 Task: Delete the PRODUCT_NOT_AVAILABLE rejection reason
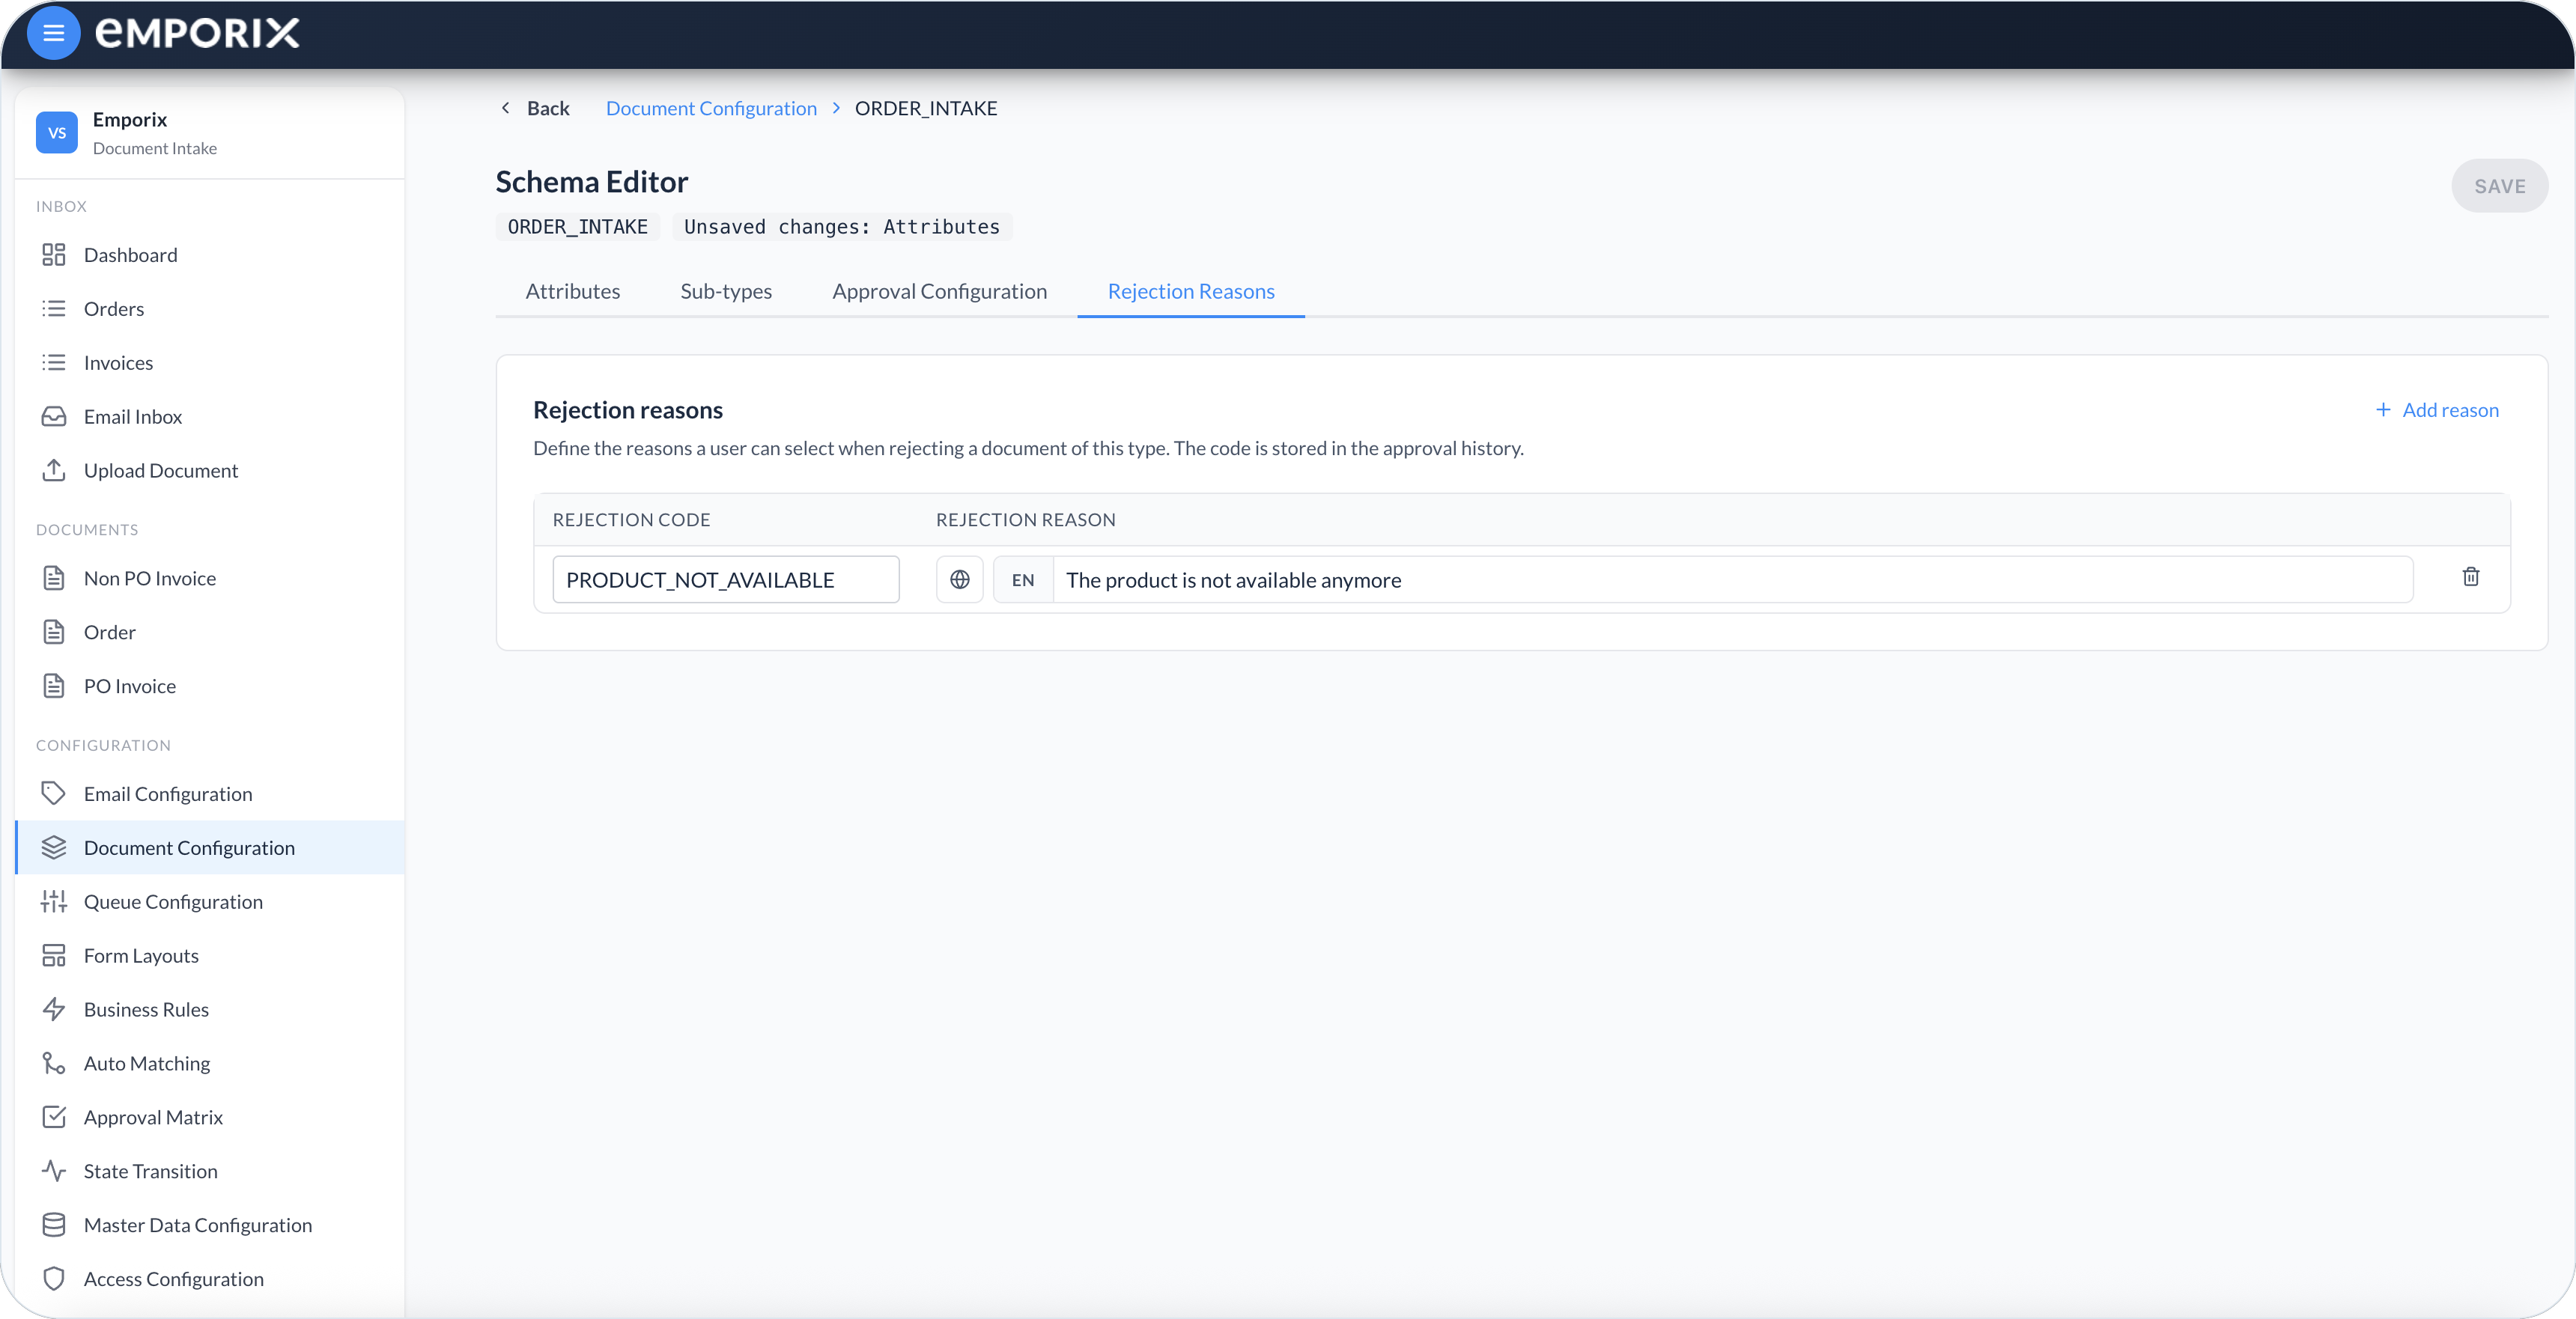(2471, 577)
